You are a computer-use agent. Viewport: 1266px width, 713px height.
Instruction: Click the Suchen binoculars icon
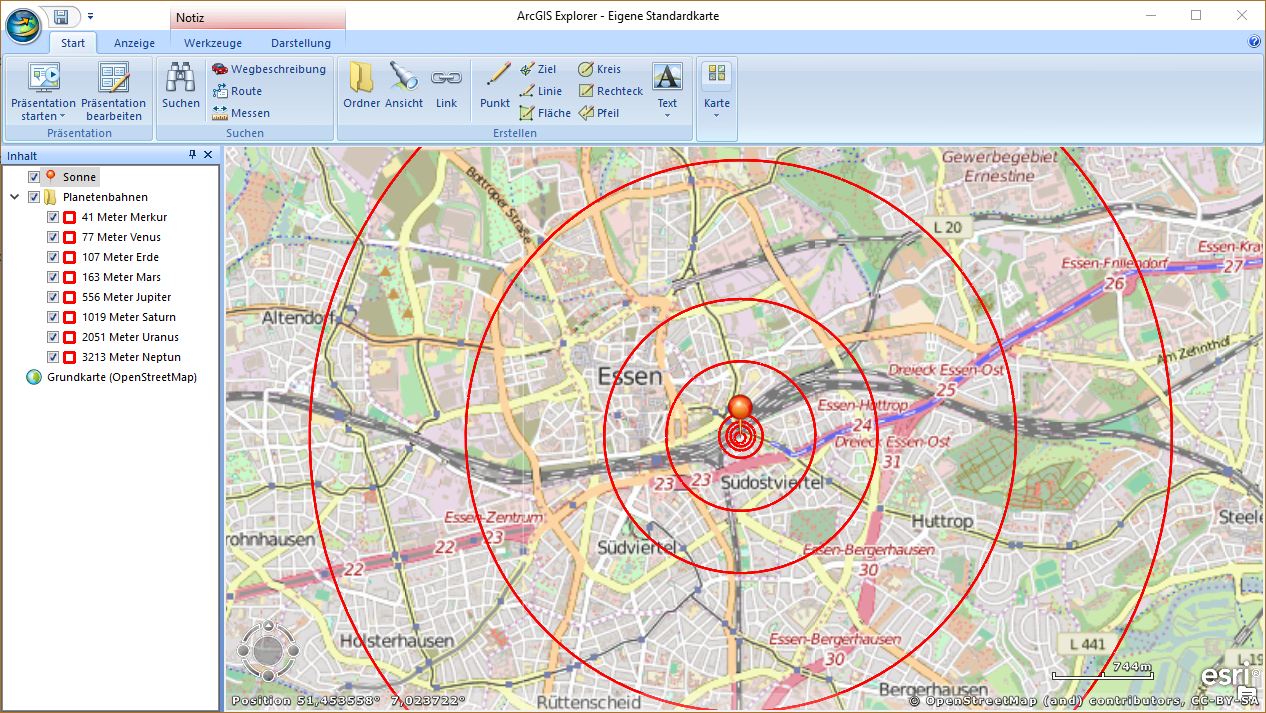tap(181, 79)
